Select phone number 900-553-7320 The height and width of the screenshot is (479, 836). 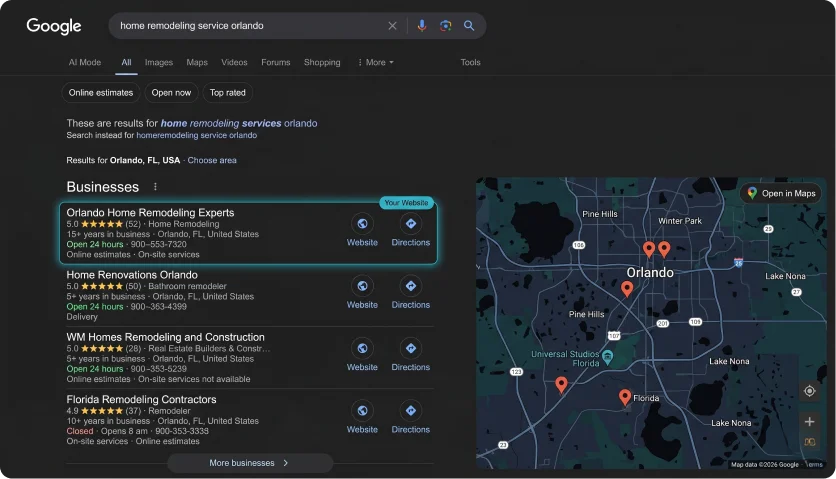(158, 244)
